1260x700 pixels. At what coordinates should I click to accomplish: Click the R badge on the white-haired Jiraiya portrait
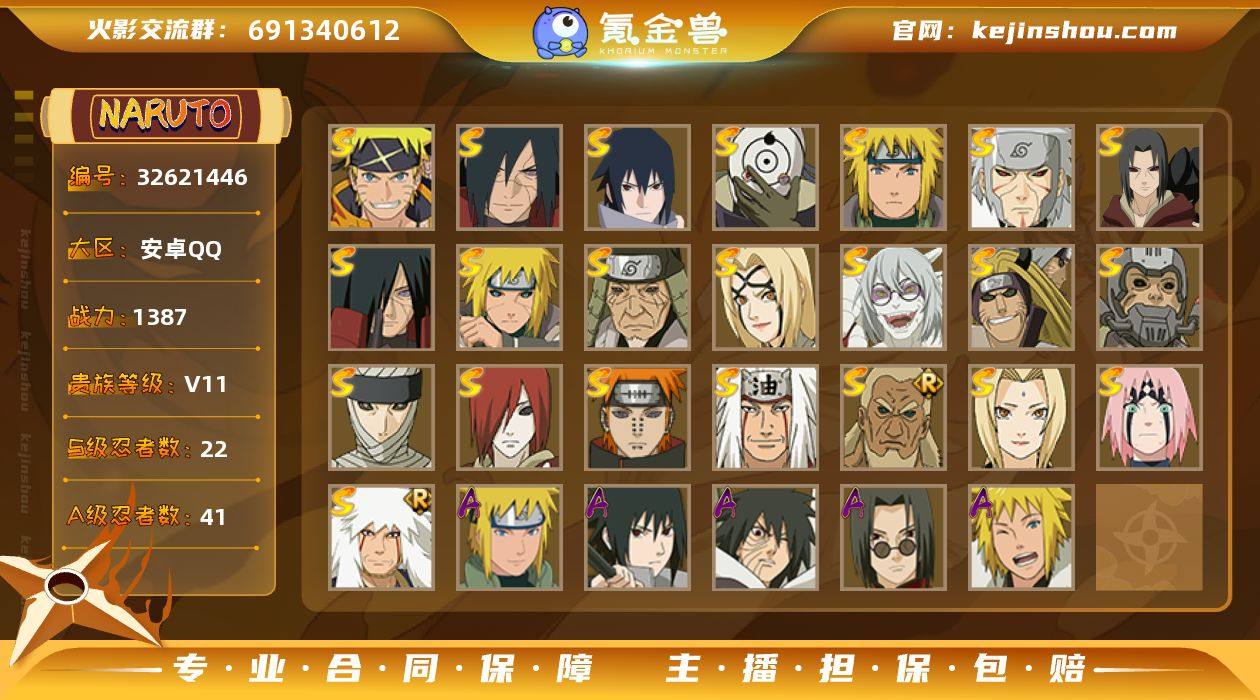pos(418,499)
